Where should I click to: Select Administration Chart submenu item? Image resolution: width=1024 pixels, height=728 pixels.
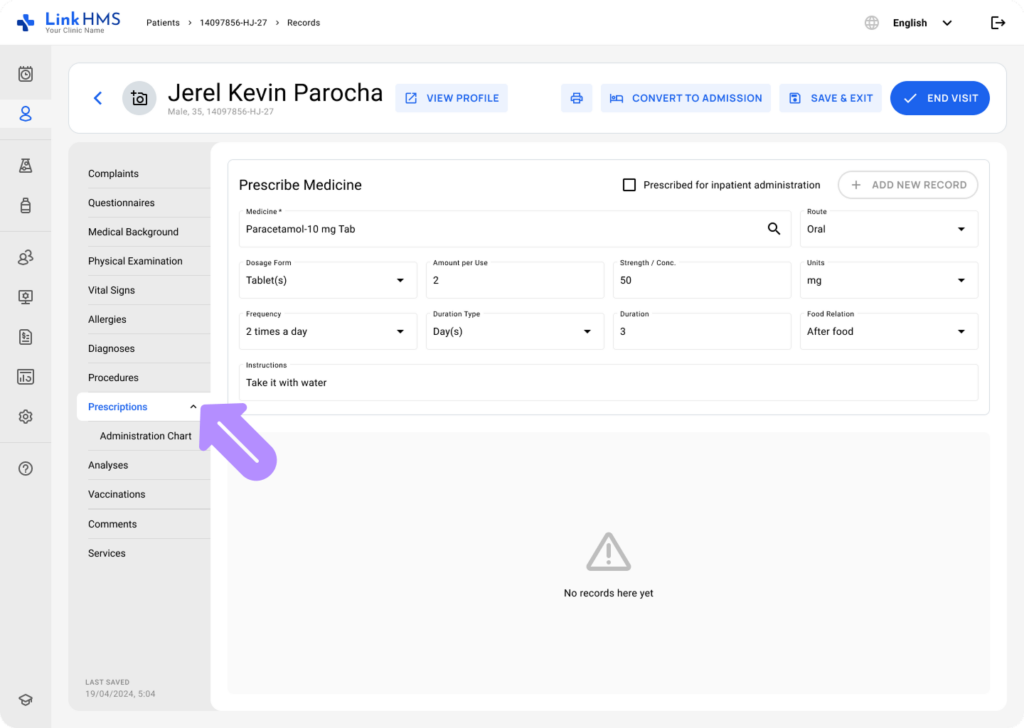coord(145,436)
